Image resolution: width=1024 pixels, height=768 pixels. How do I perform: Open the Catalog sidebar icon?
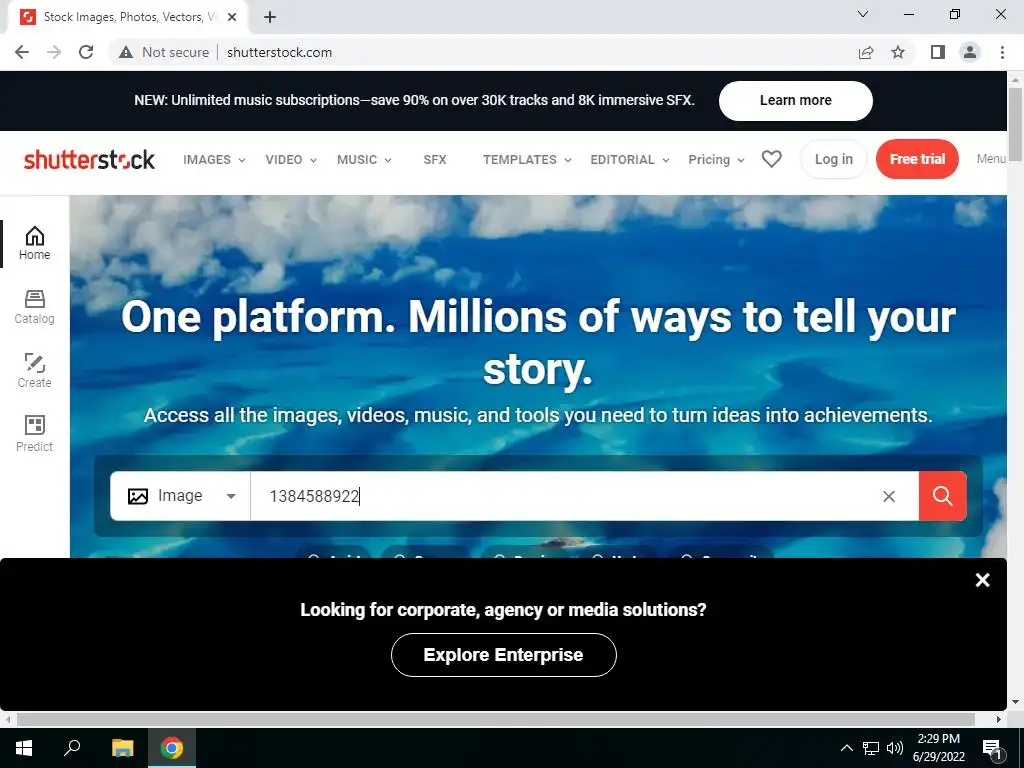click(35, 307)
